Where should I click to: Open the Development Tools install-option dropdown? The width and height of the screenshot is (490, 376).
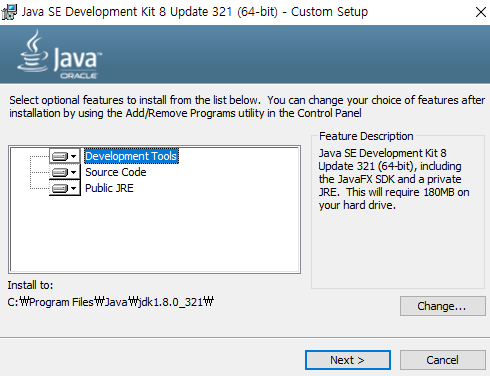(65, 156)
